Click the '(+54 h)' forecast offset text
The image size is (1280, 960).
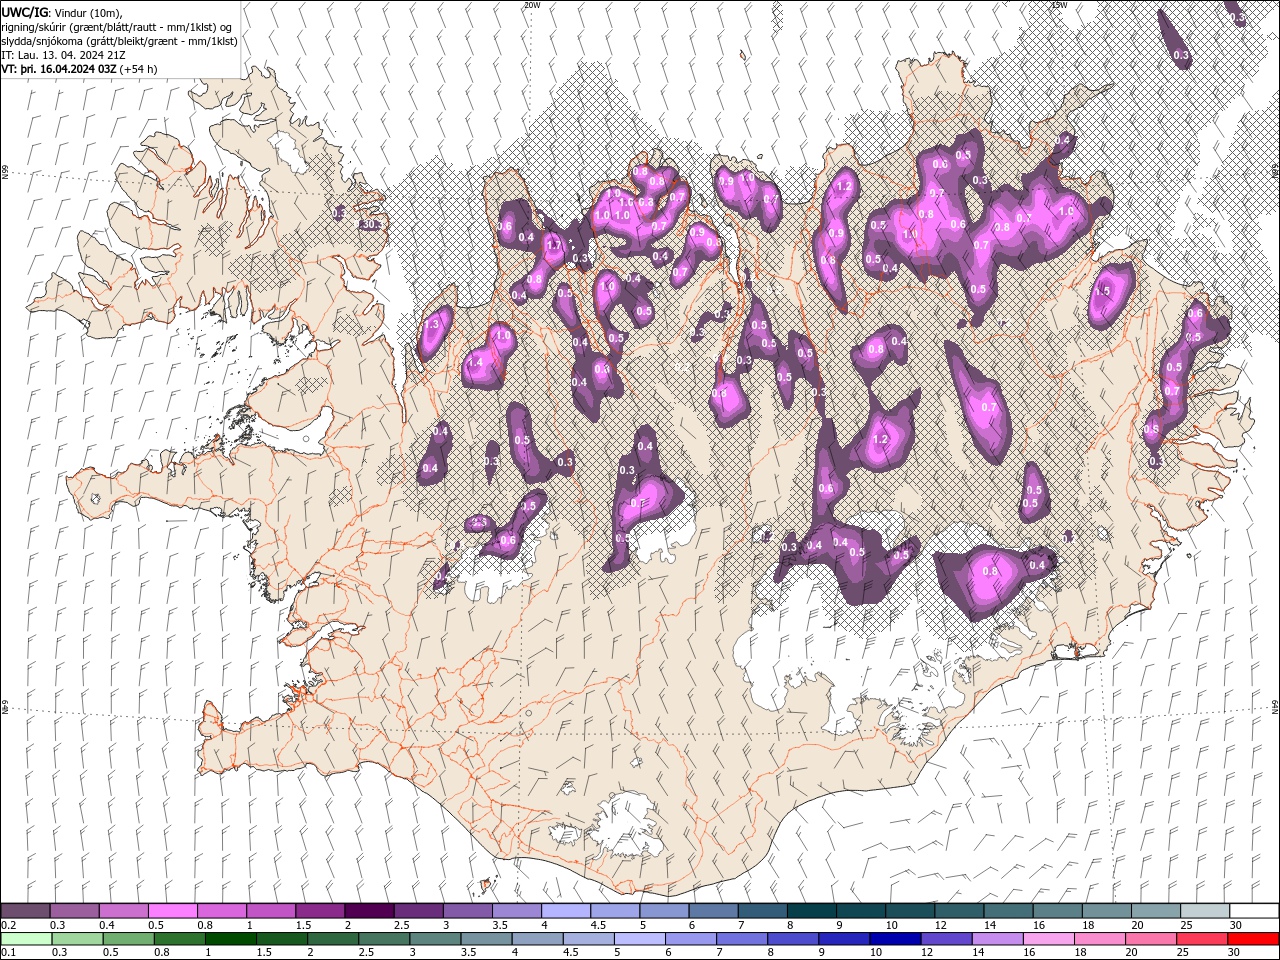tap(138, 69)
